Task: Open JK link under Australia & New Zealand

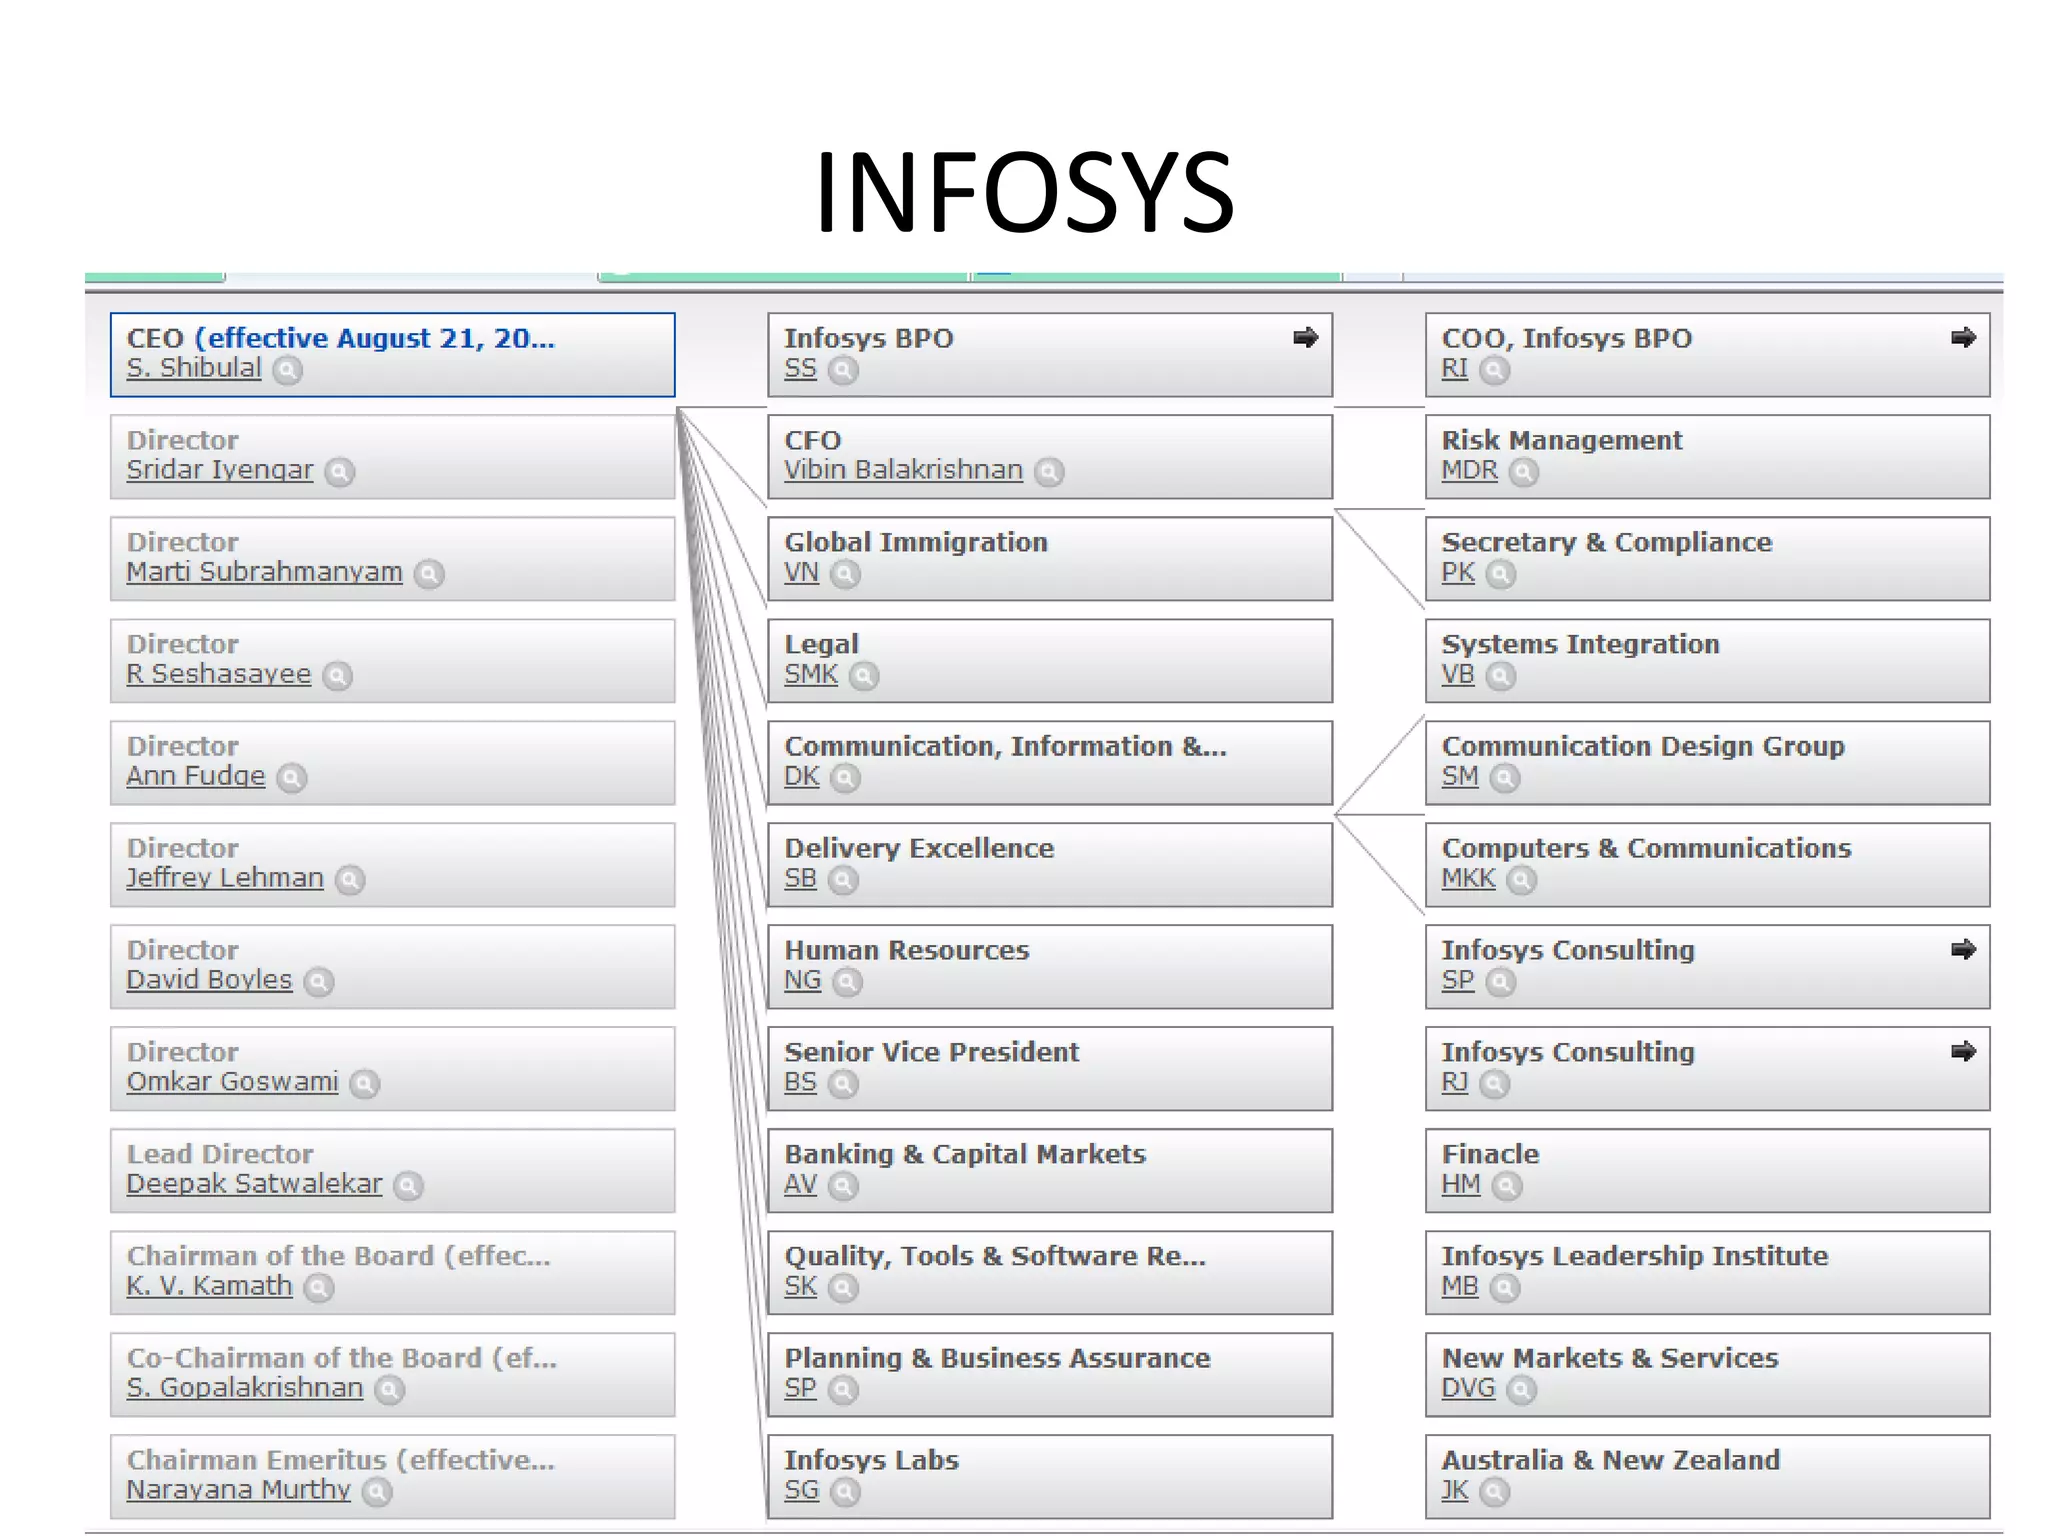Action: click(x=1455, y=1490)
